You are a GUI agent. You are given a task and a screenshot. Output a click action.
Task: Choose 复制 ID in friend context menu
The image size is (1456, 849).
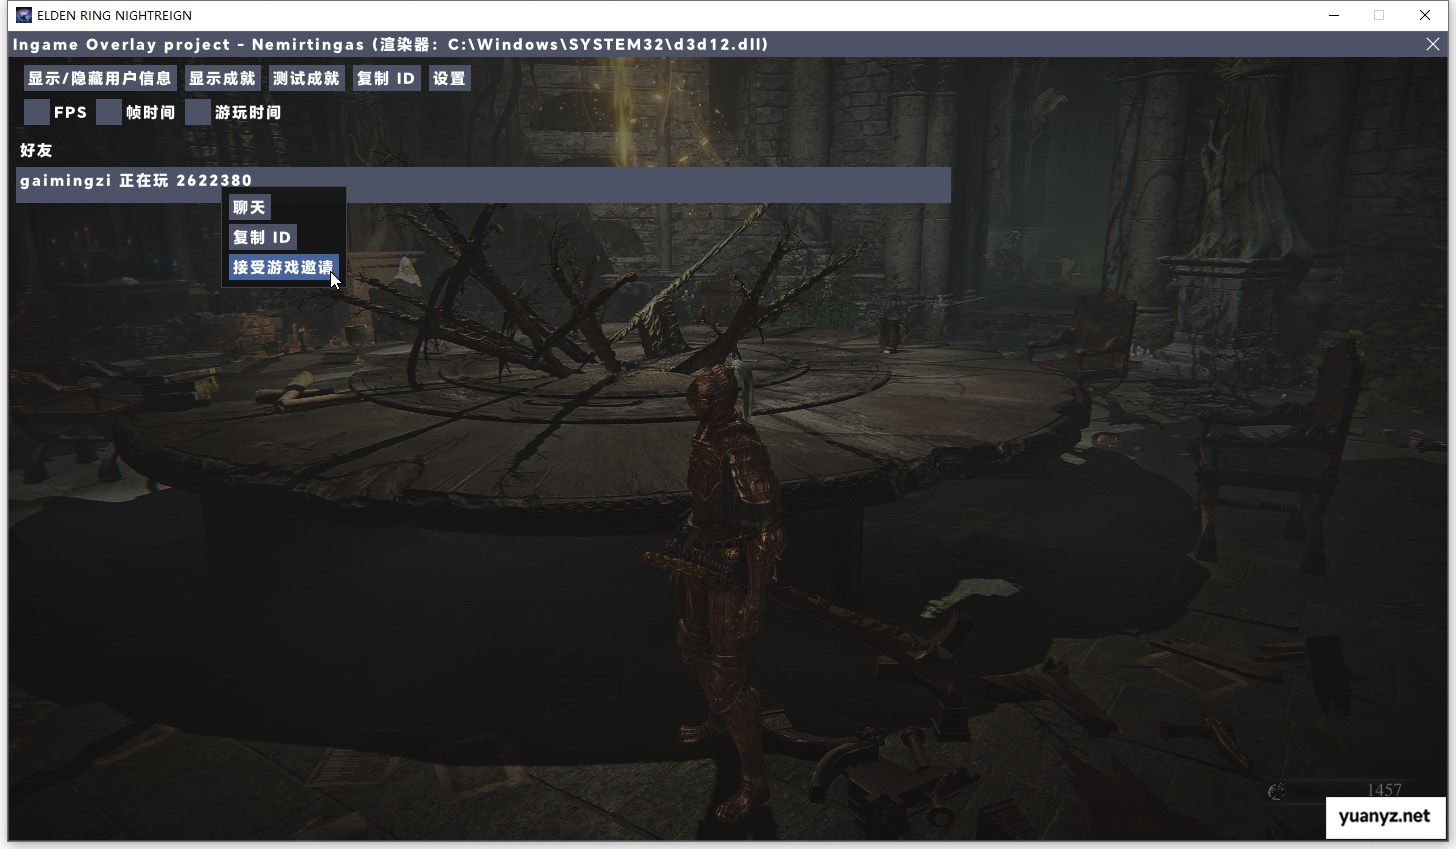[262, 237]
